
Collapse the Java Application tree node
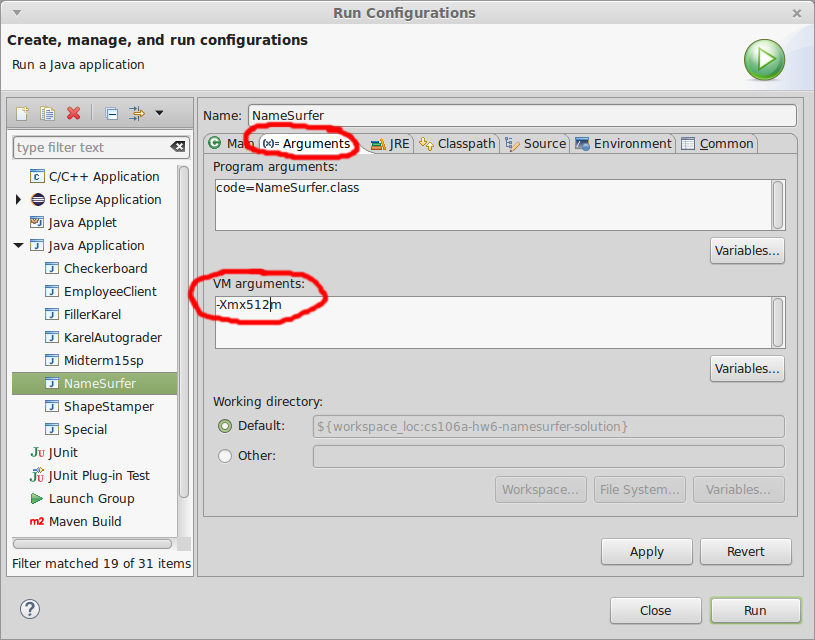(x=19, y=246)
